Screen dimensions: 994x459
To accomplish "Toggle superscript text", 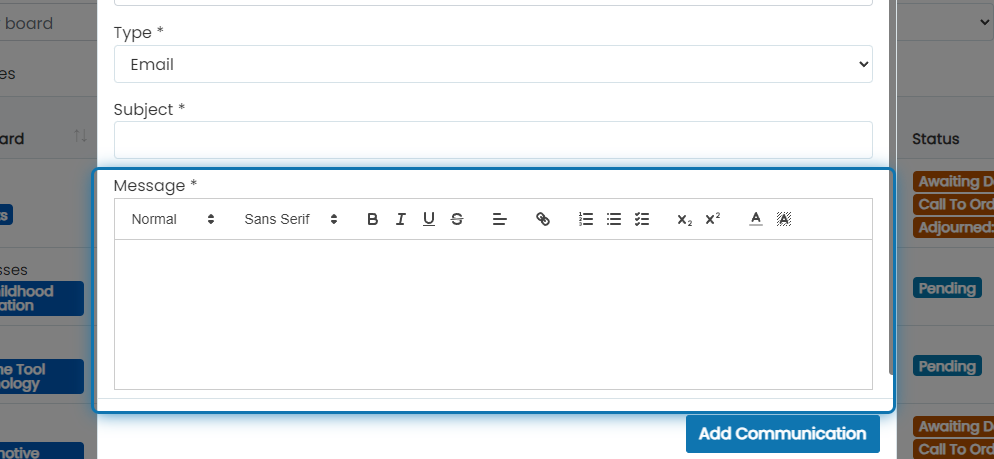I will coord(713,219).
